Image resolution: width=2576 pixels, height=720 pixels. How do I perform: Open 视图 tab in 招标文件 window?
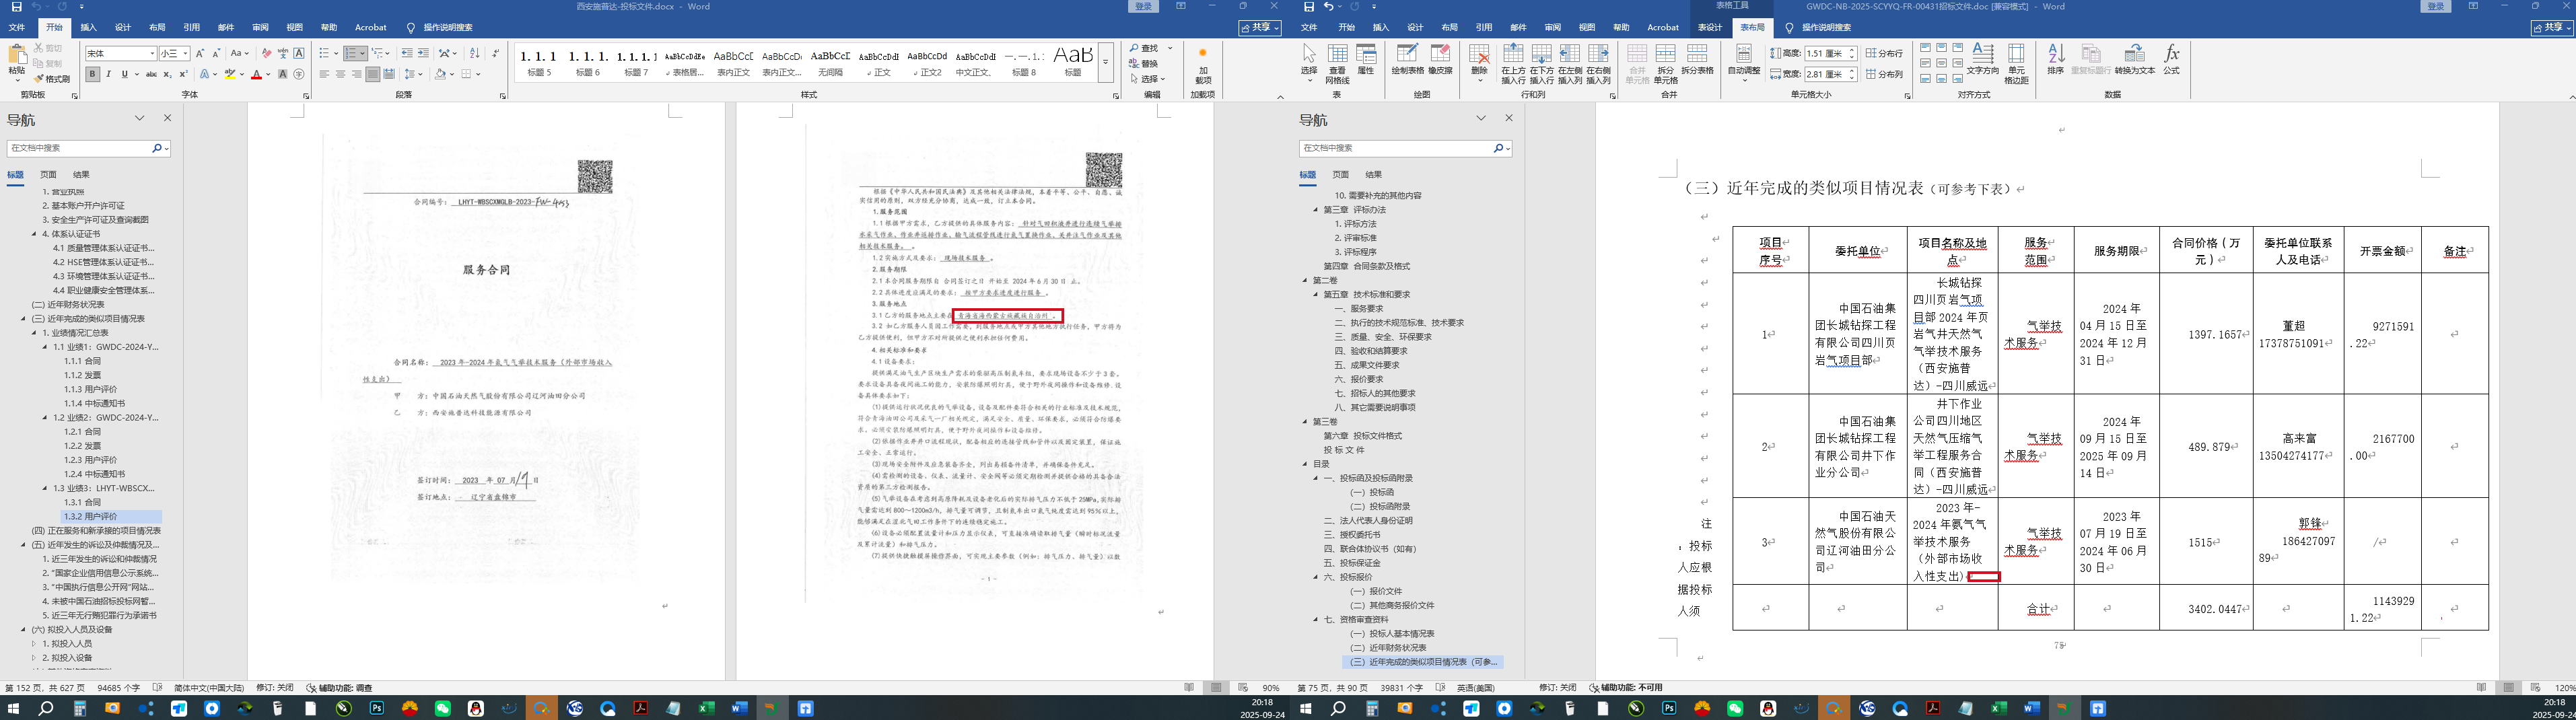click(x=1586, y=27)
